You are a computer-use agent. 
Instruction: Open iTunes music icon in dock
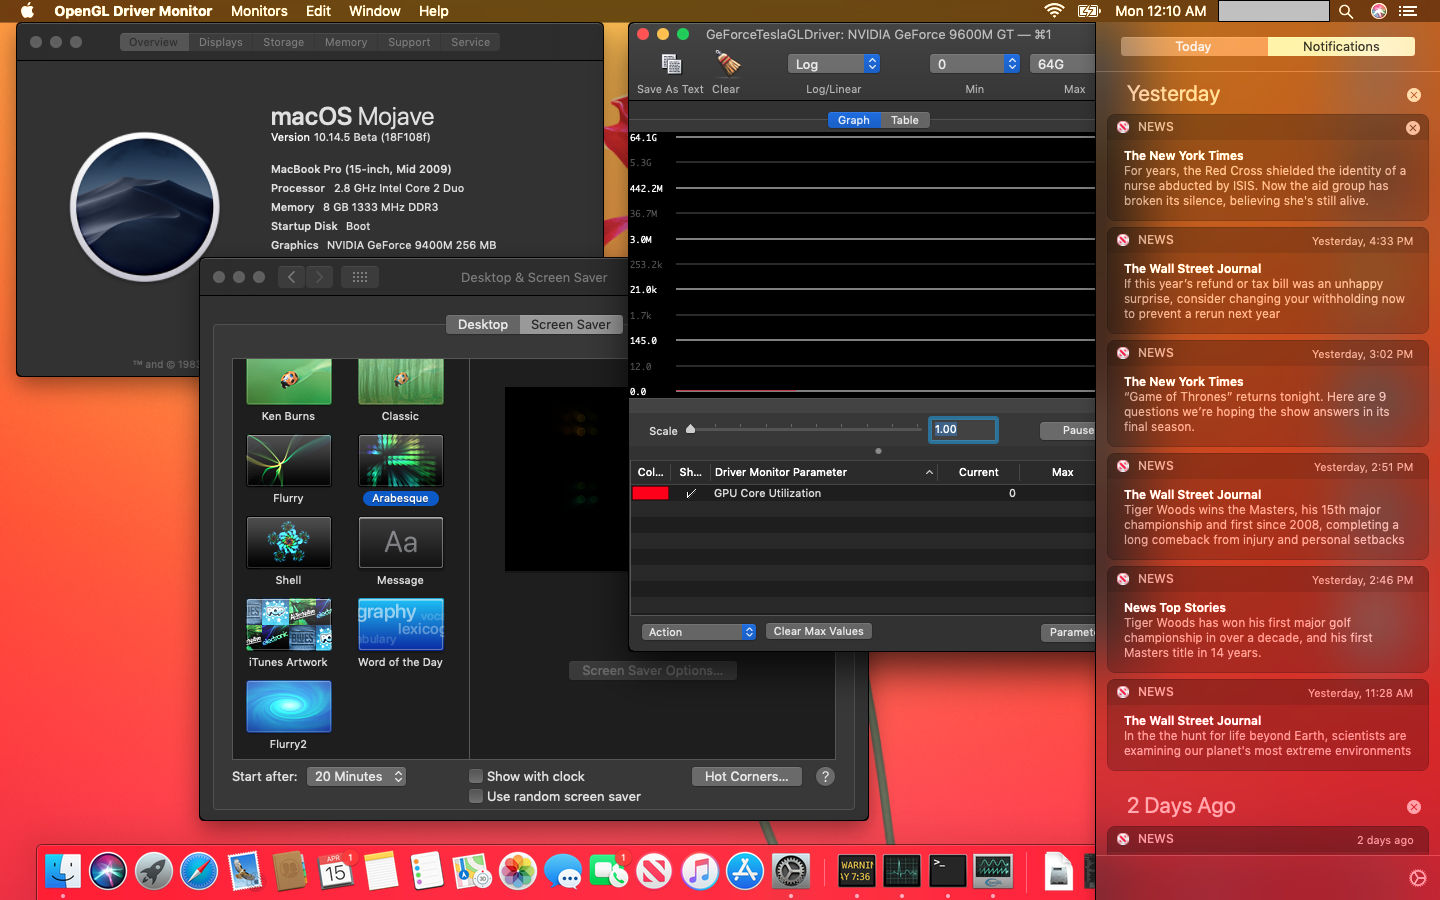tap(700, 871)
